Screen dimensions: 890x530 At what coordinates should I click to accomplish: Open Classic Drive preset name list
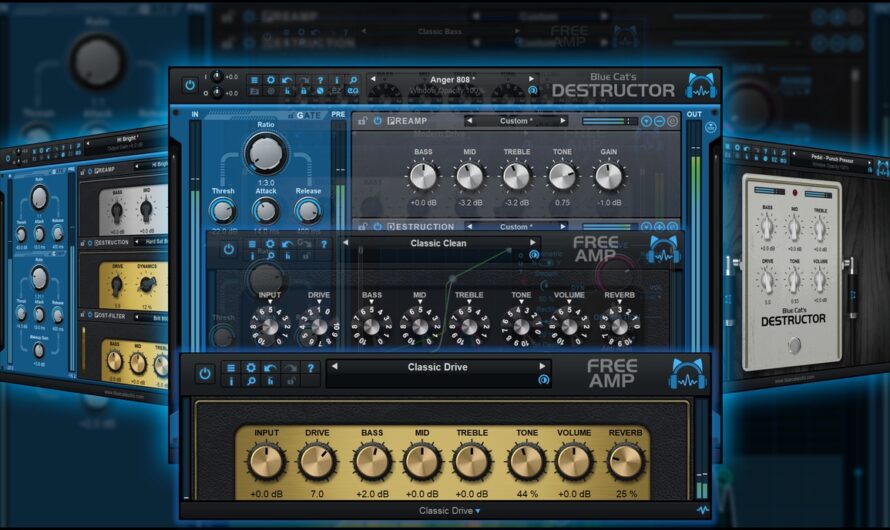pyautogui.click(x=437, y=367)
